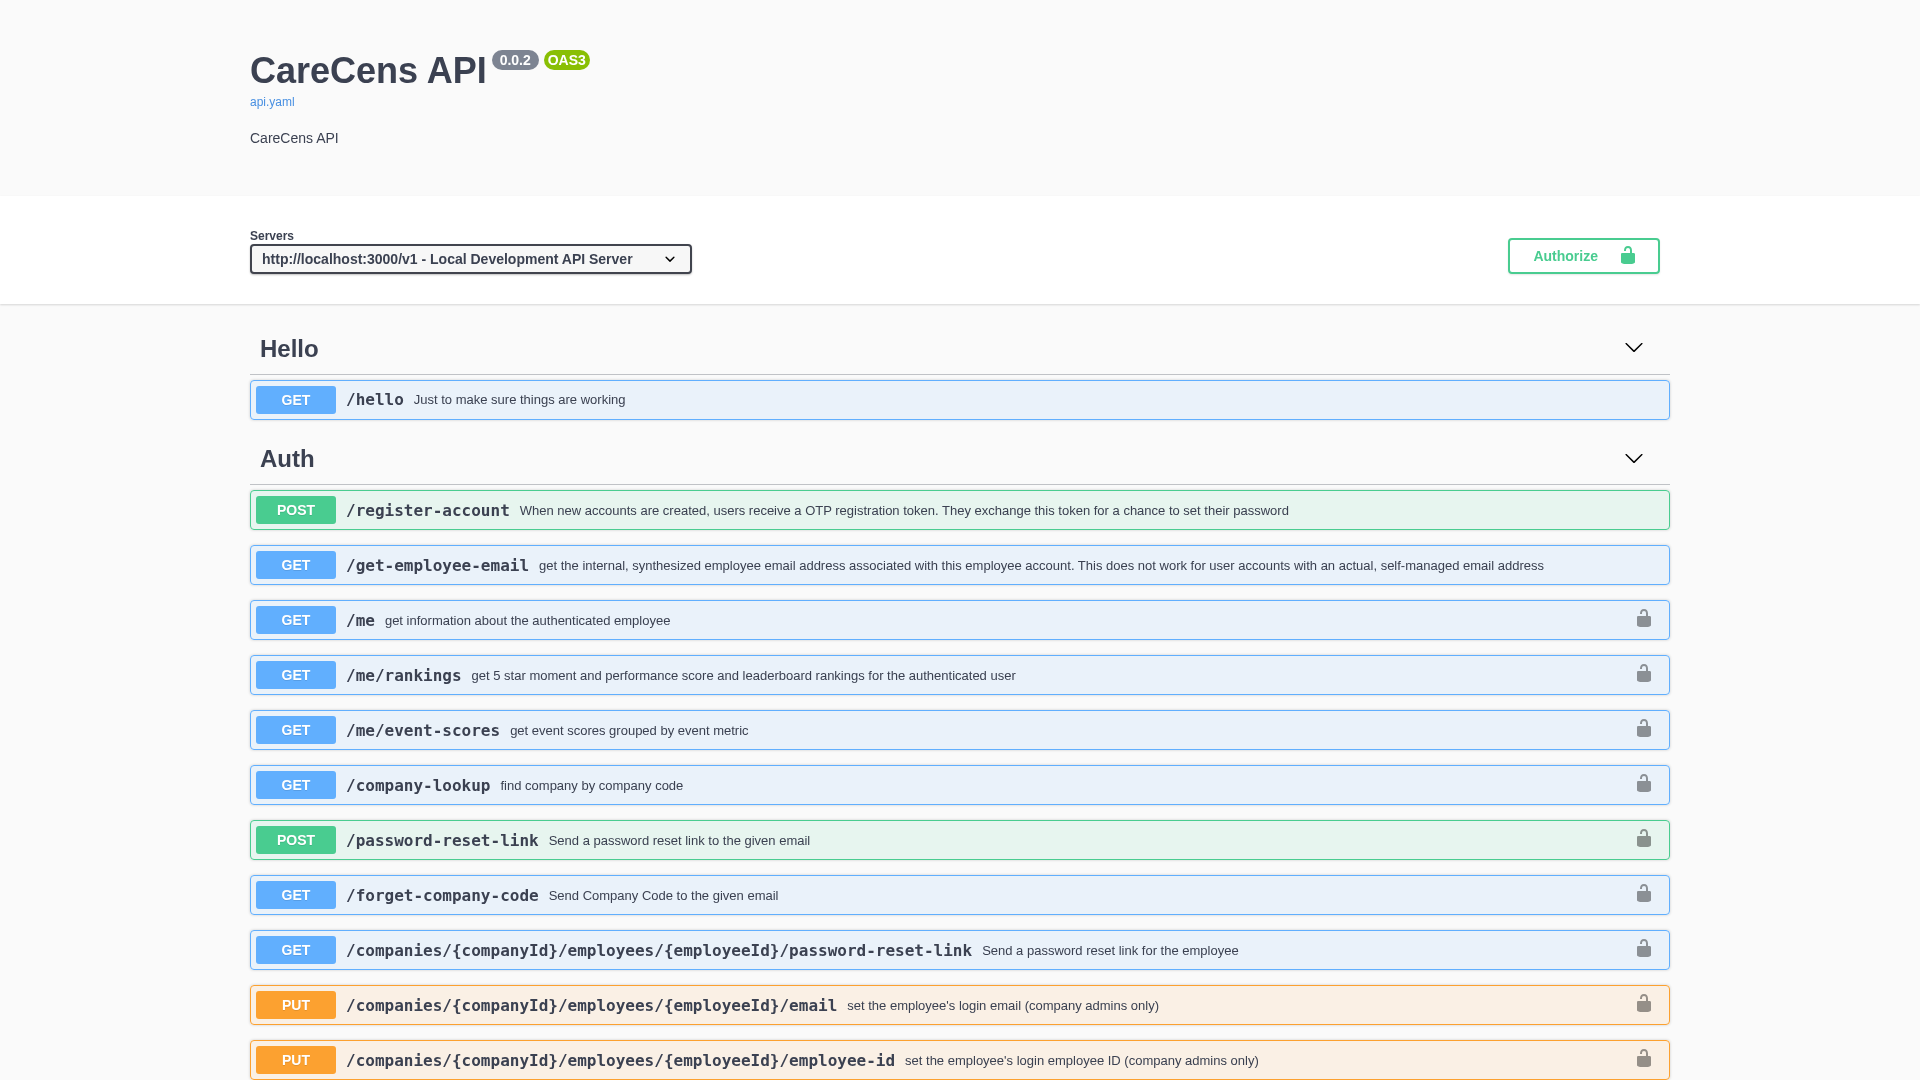Viewport: 1920px width, 1080px height.
Task: Click the /hello path text
Action: coord(375,400)
